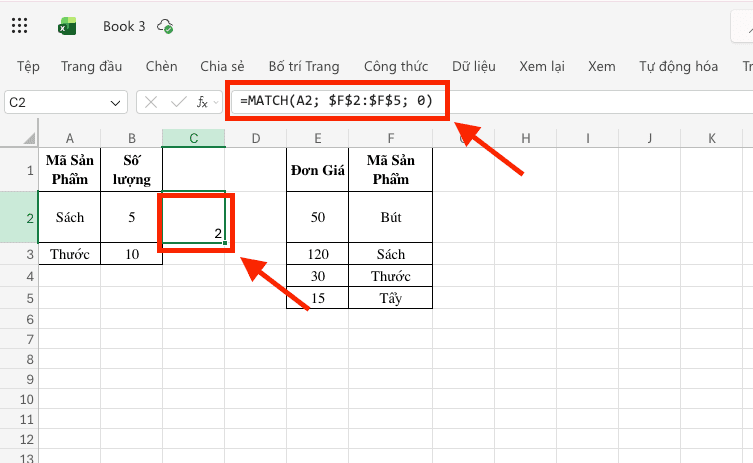
Task: Select row 9 header
Action: pyautogui.click(x=19, y=379)
